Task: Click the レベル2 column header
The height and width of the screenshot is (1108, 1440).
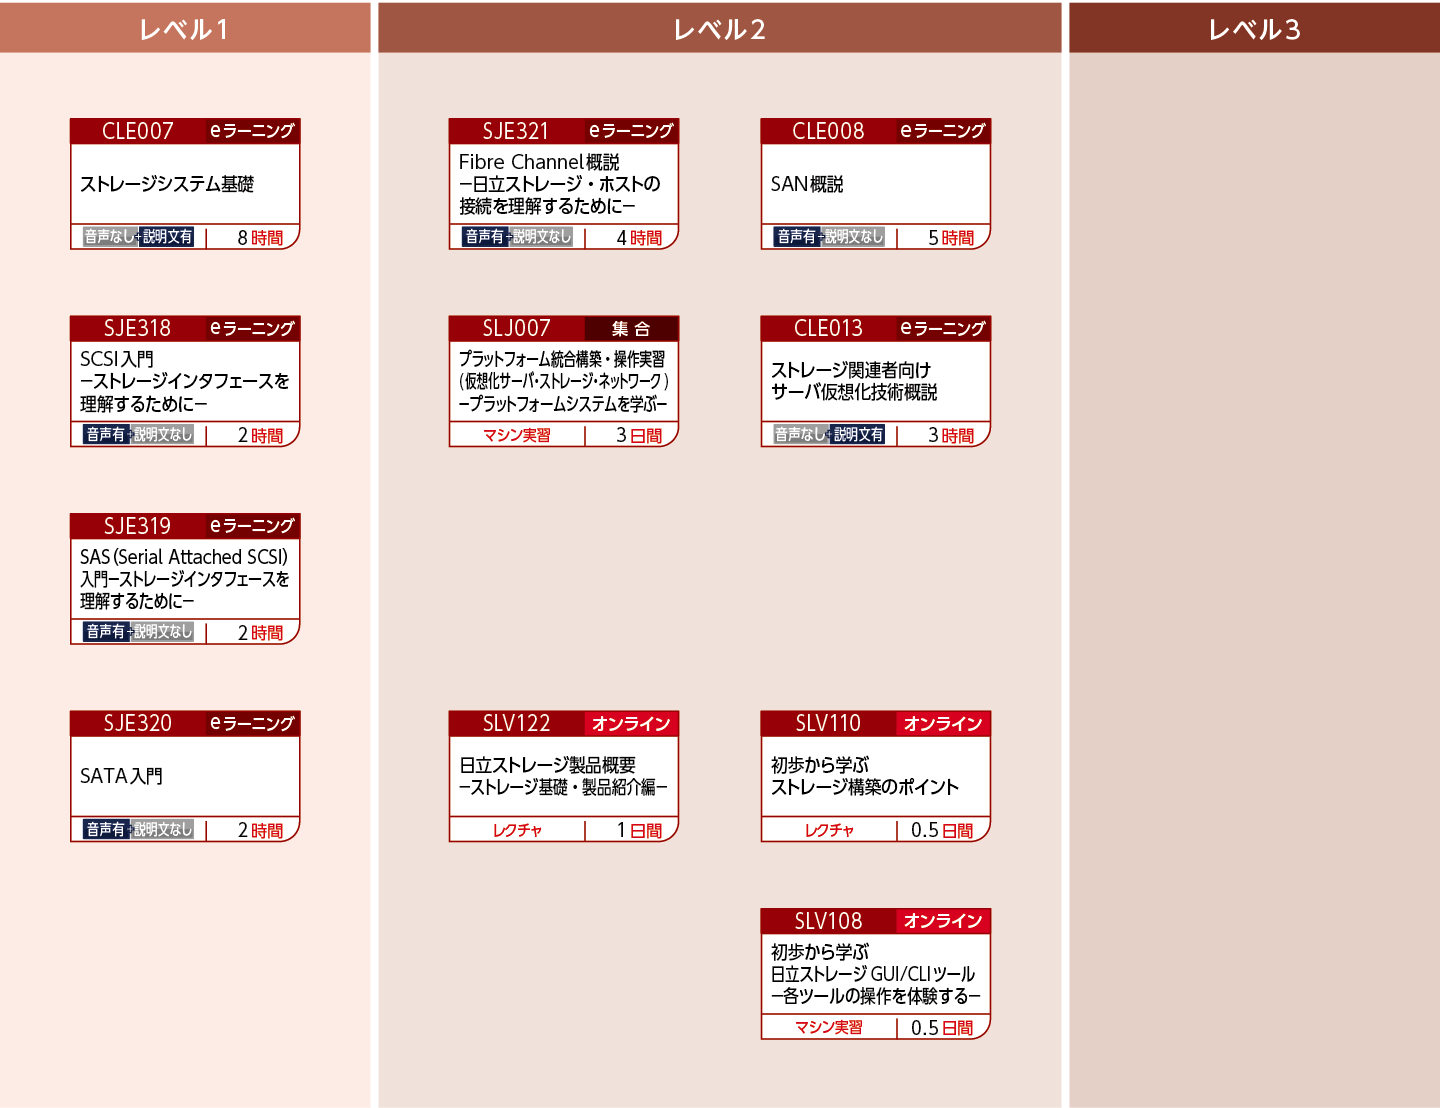Action: click(719, 28)
